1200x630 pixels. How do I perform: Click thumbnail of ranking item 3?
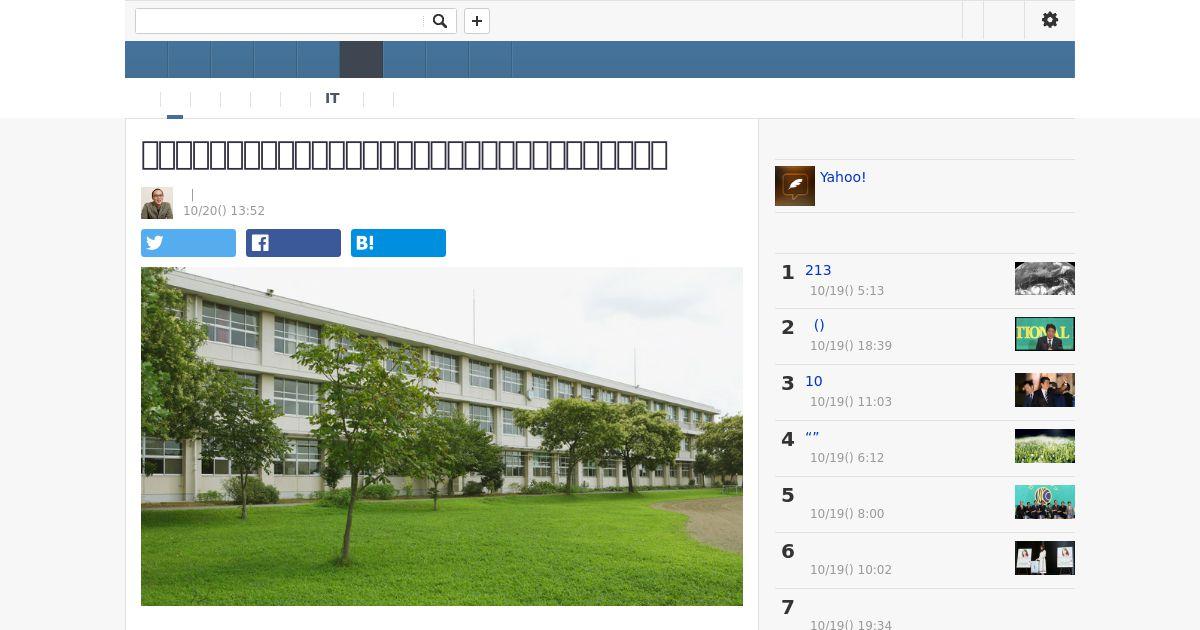click(x=1045, y=390)
